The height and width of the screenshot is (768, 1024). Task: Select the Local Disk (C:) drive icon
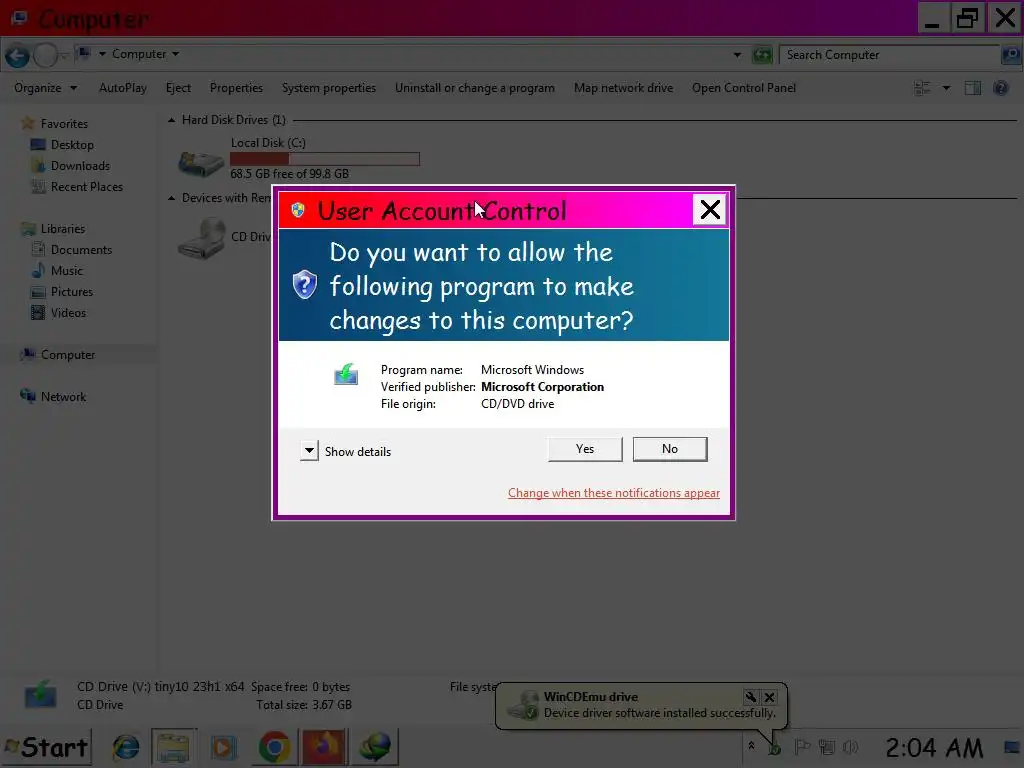pyautogui.click(x=201, y=163)
